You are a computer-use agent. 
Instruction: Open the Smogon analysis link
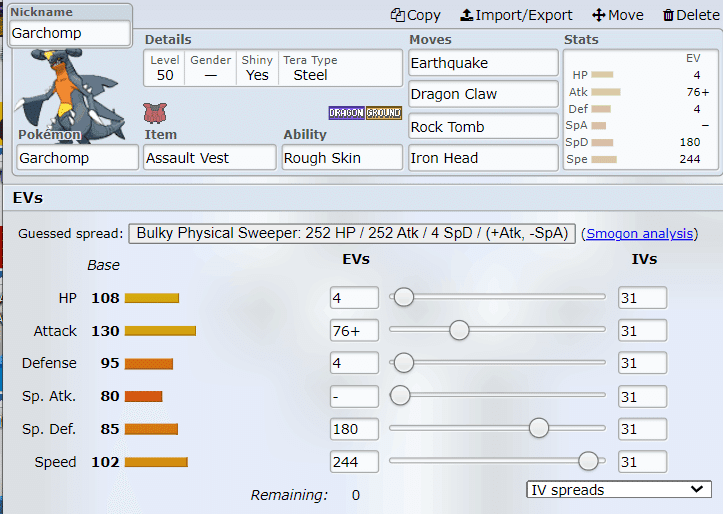[x=640, y=234]
